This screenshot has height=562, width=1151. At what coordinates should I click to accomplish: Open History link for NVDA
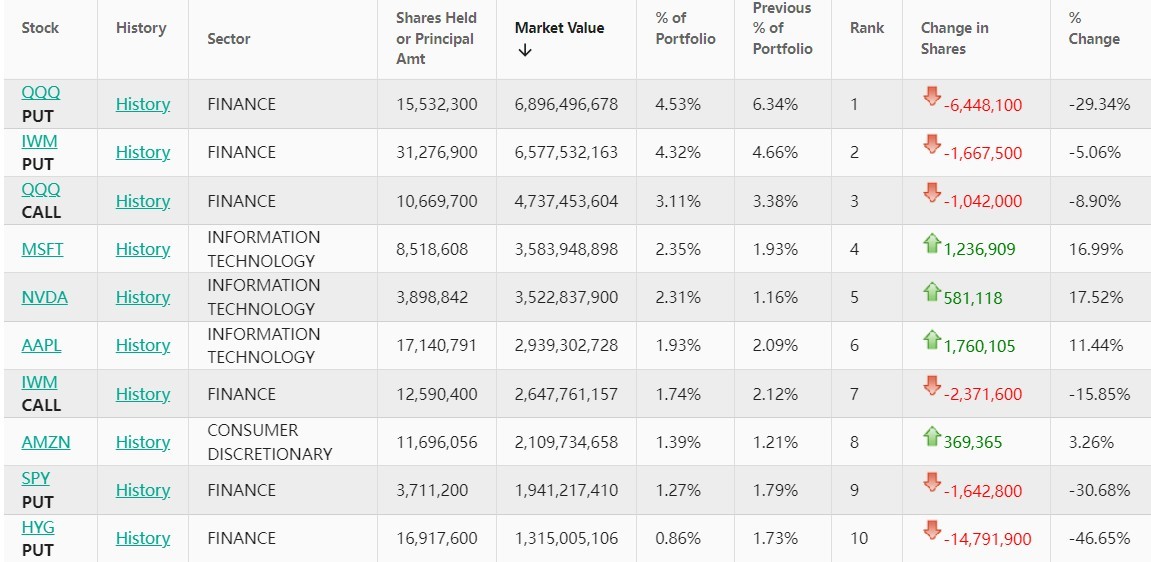143,297
